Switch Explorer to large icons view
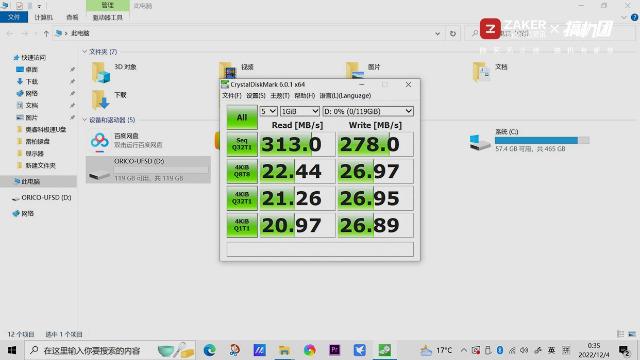The image size is (640, 360). [632, 333]
